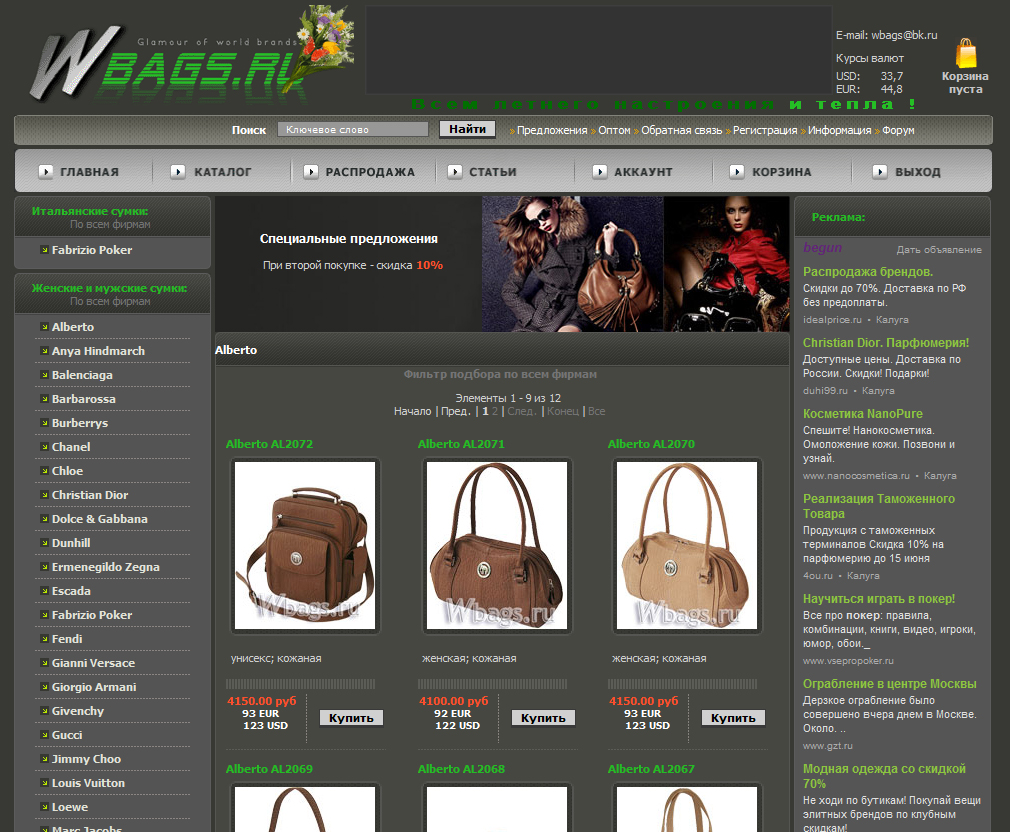Image resolution: width=1010 pixels, height=832 pixels.
Task: Click the bullet icon next to Fendi
Action: [x=44, y=638]
